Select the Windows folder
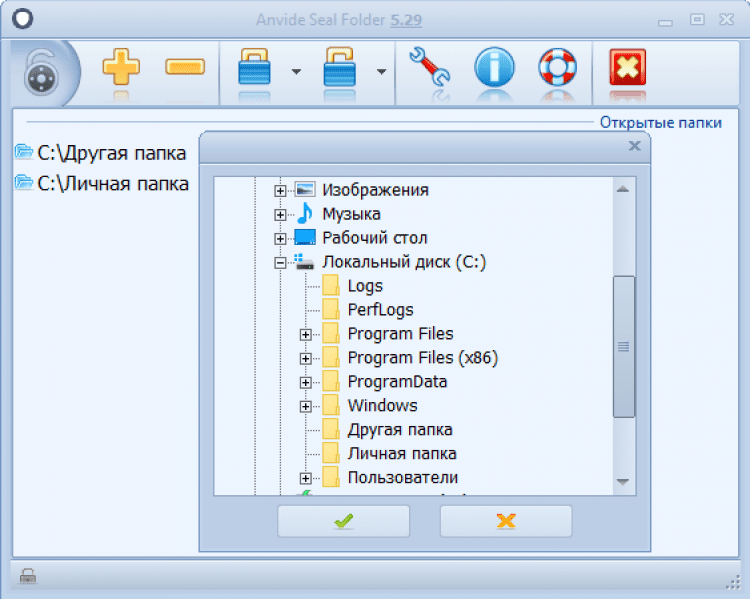Viewport: 750px width, 599px height. [x=382, y=406]
